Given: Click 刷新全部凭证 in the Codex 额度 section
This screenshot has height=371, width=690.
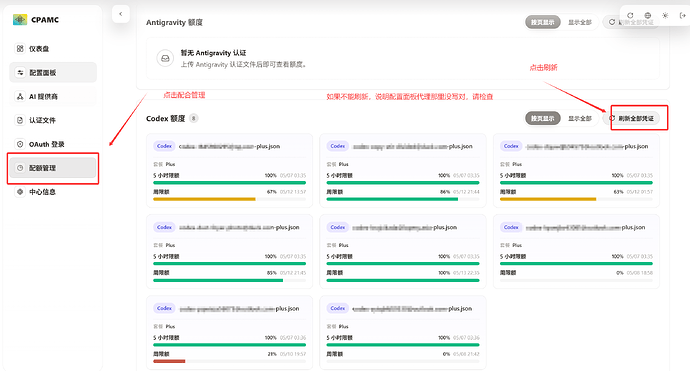Looking at the screenshot, I should coord(631,118).
